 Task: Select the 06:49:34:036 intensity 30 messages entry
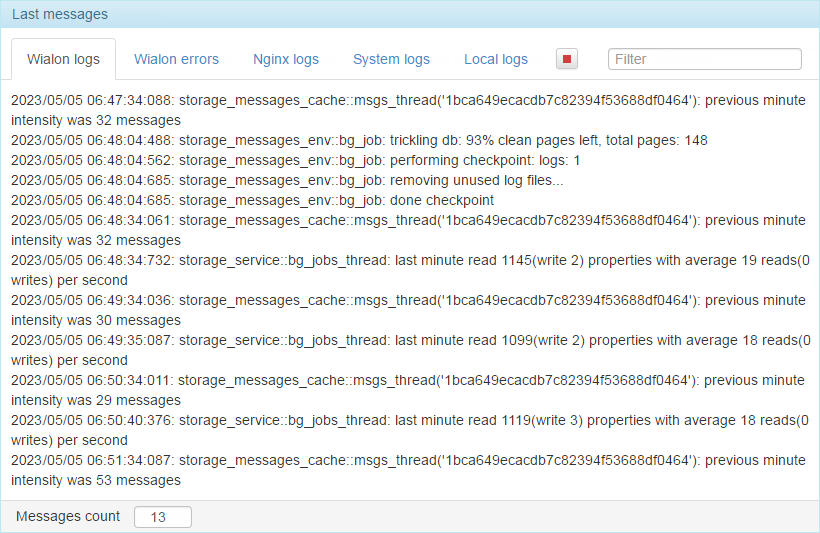click(408, 310)
